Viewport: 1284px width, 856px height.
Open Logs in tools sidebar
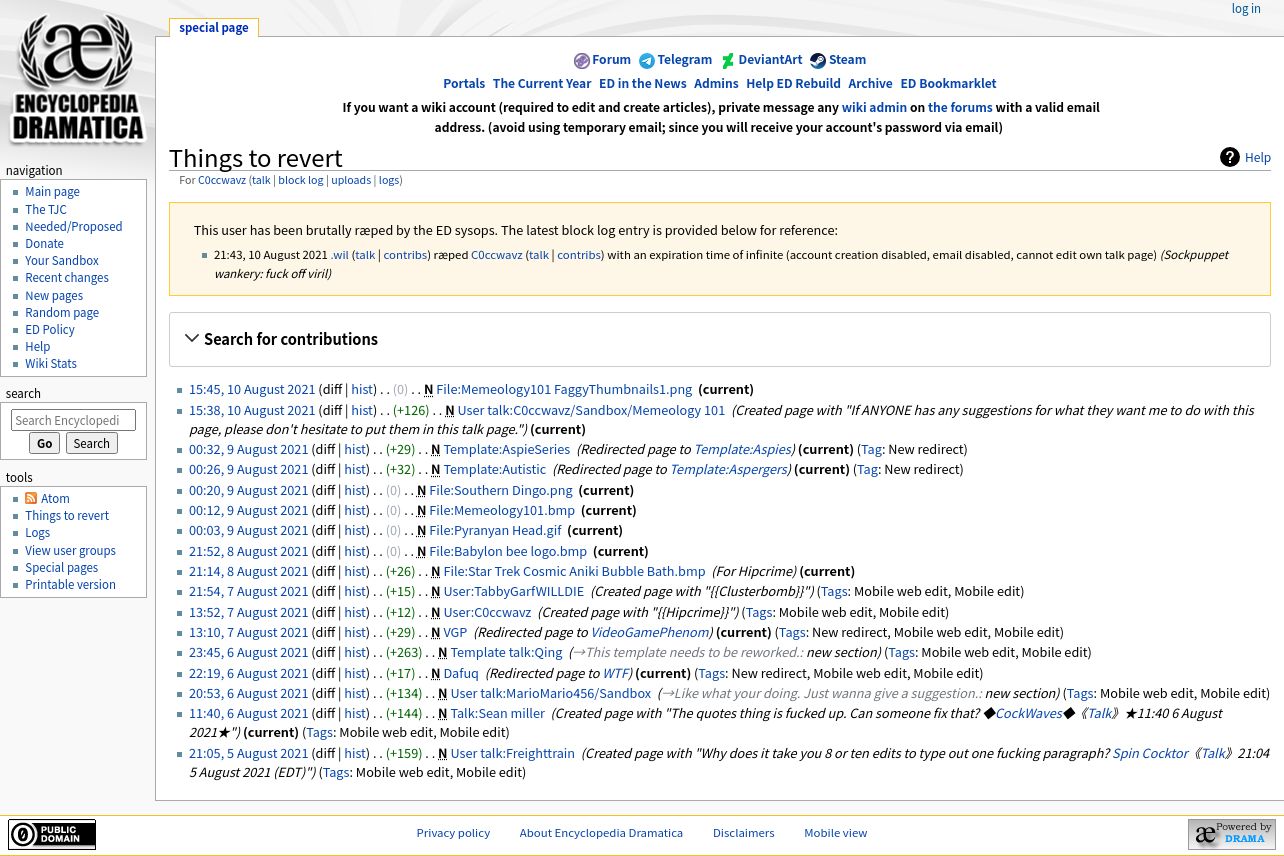tap(37, 533)
